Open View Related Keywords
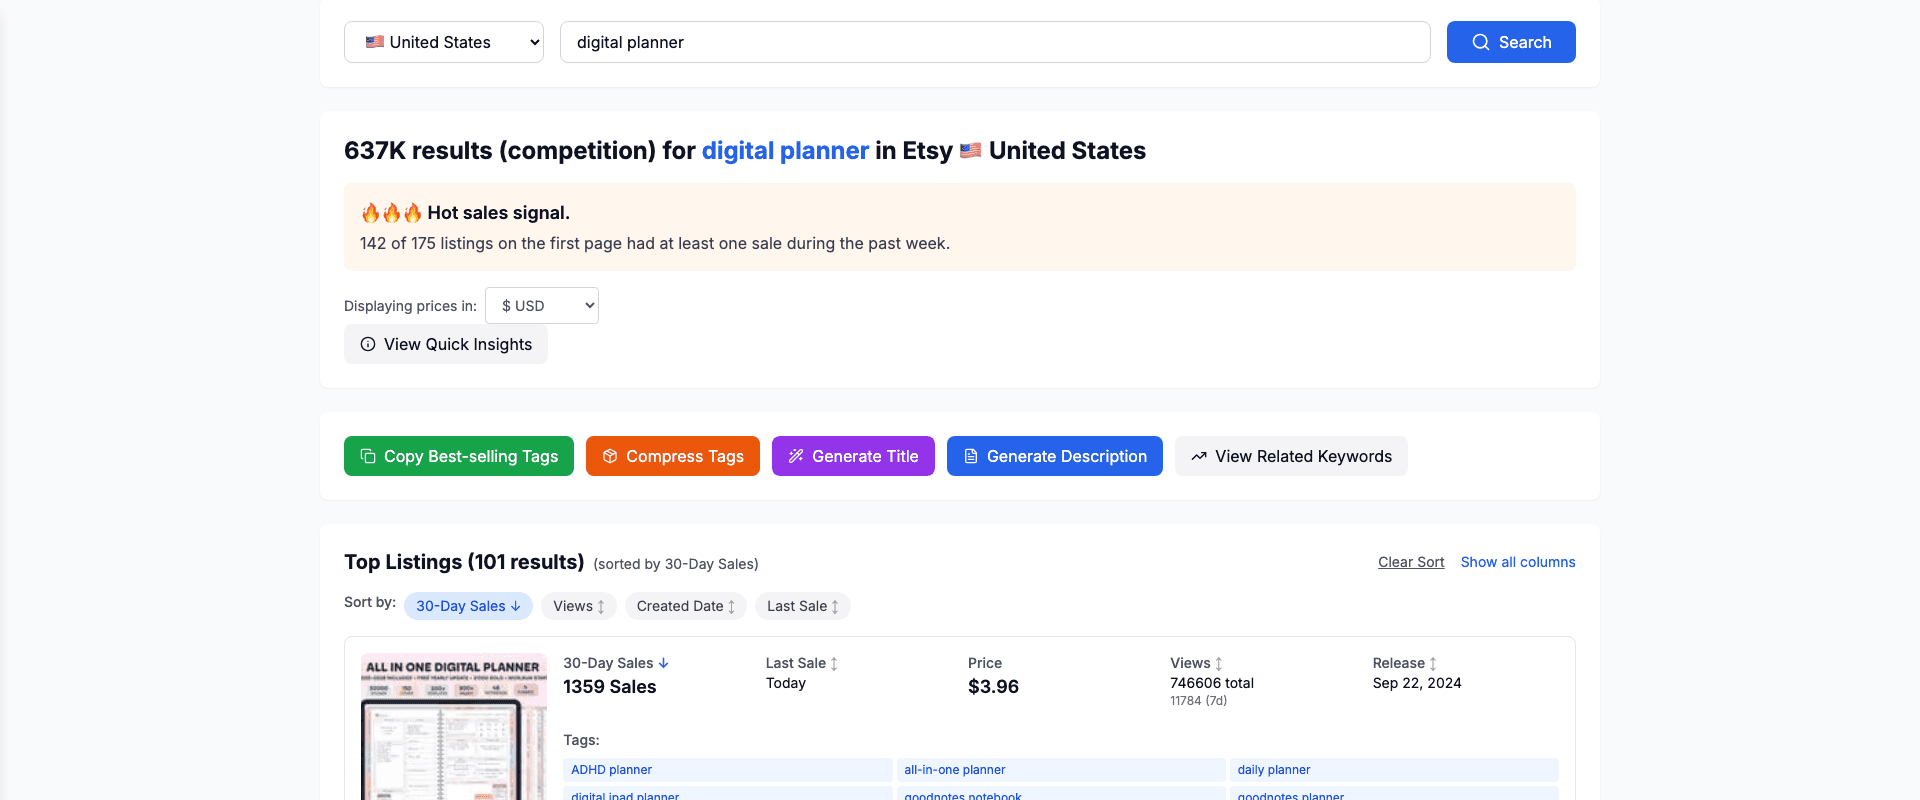The width and height of the screenshot is (1920, 800). (1291, 456)
